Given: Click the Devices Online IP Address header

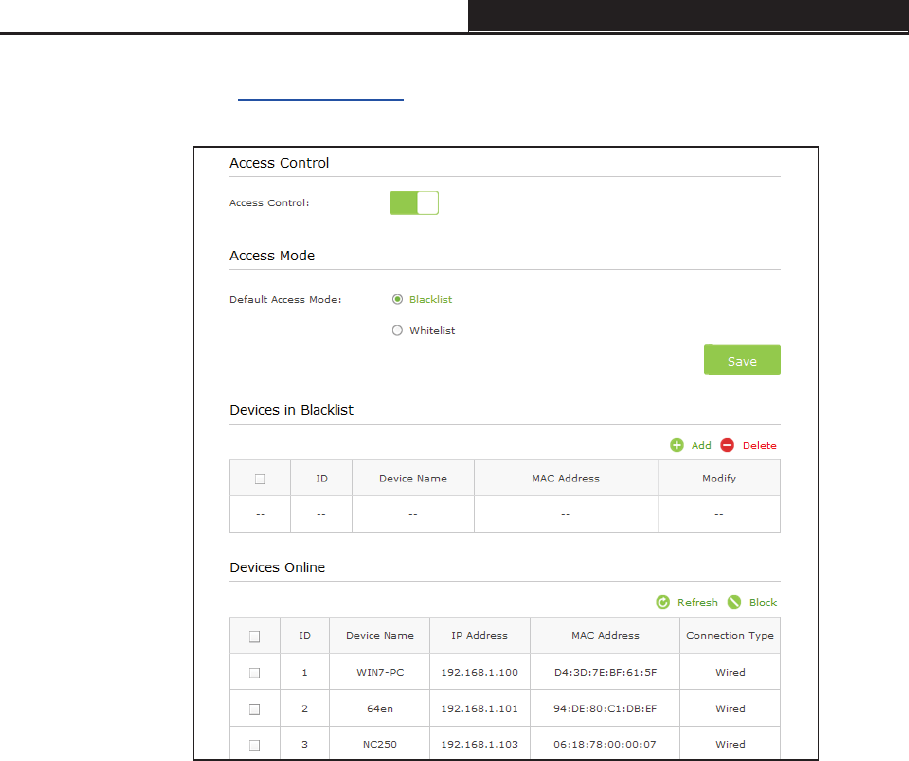Looking at the screenshot, I should point(479,635).
